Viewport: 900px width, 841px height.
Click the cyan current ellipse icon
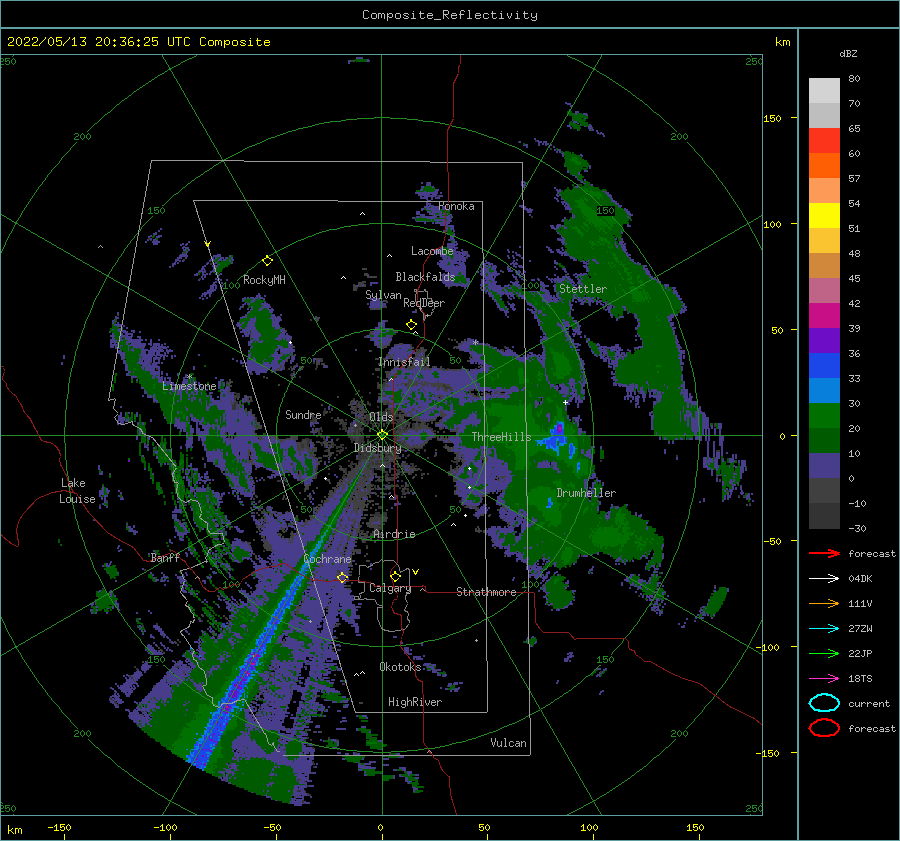pyautogui.click(x=824, y=703)
